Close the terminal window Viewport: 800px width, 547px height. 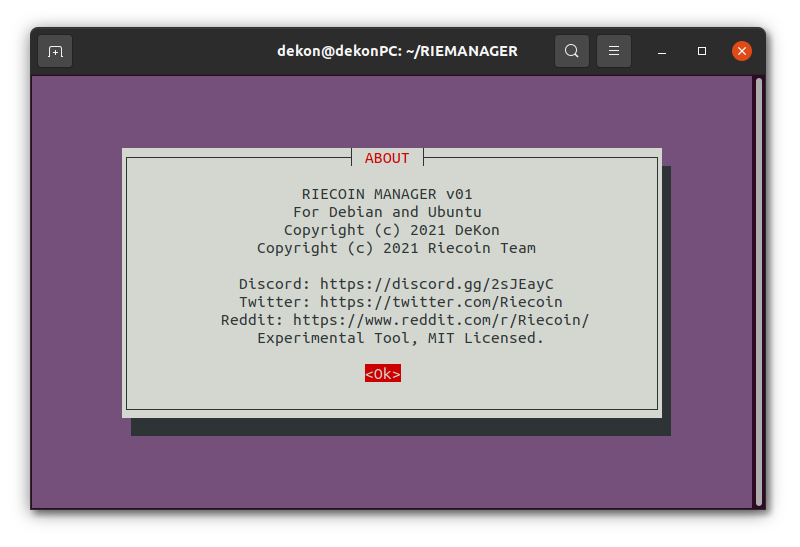coord(742,51)
